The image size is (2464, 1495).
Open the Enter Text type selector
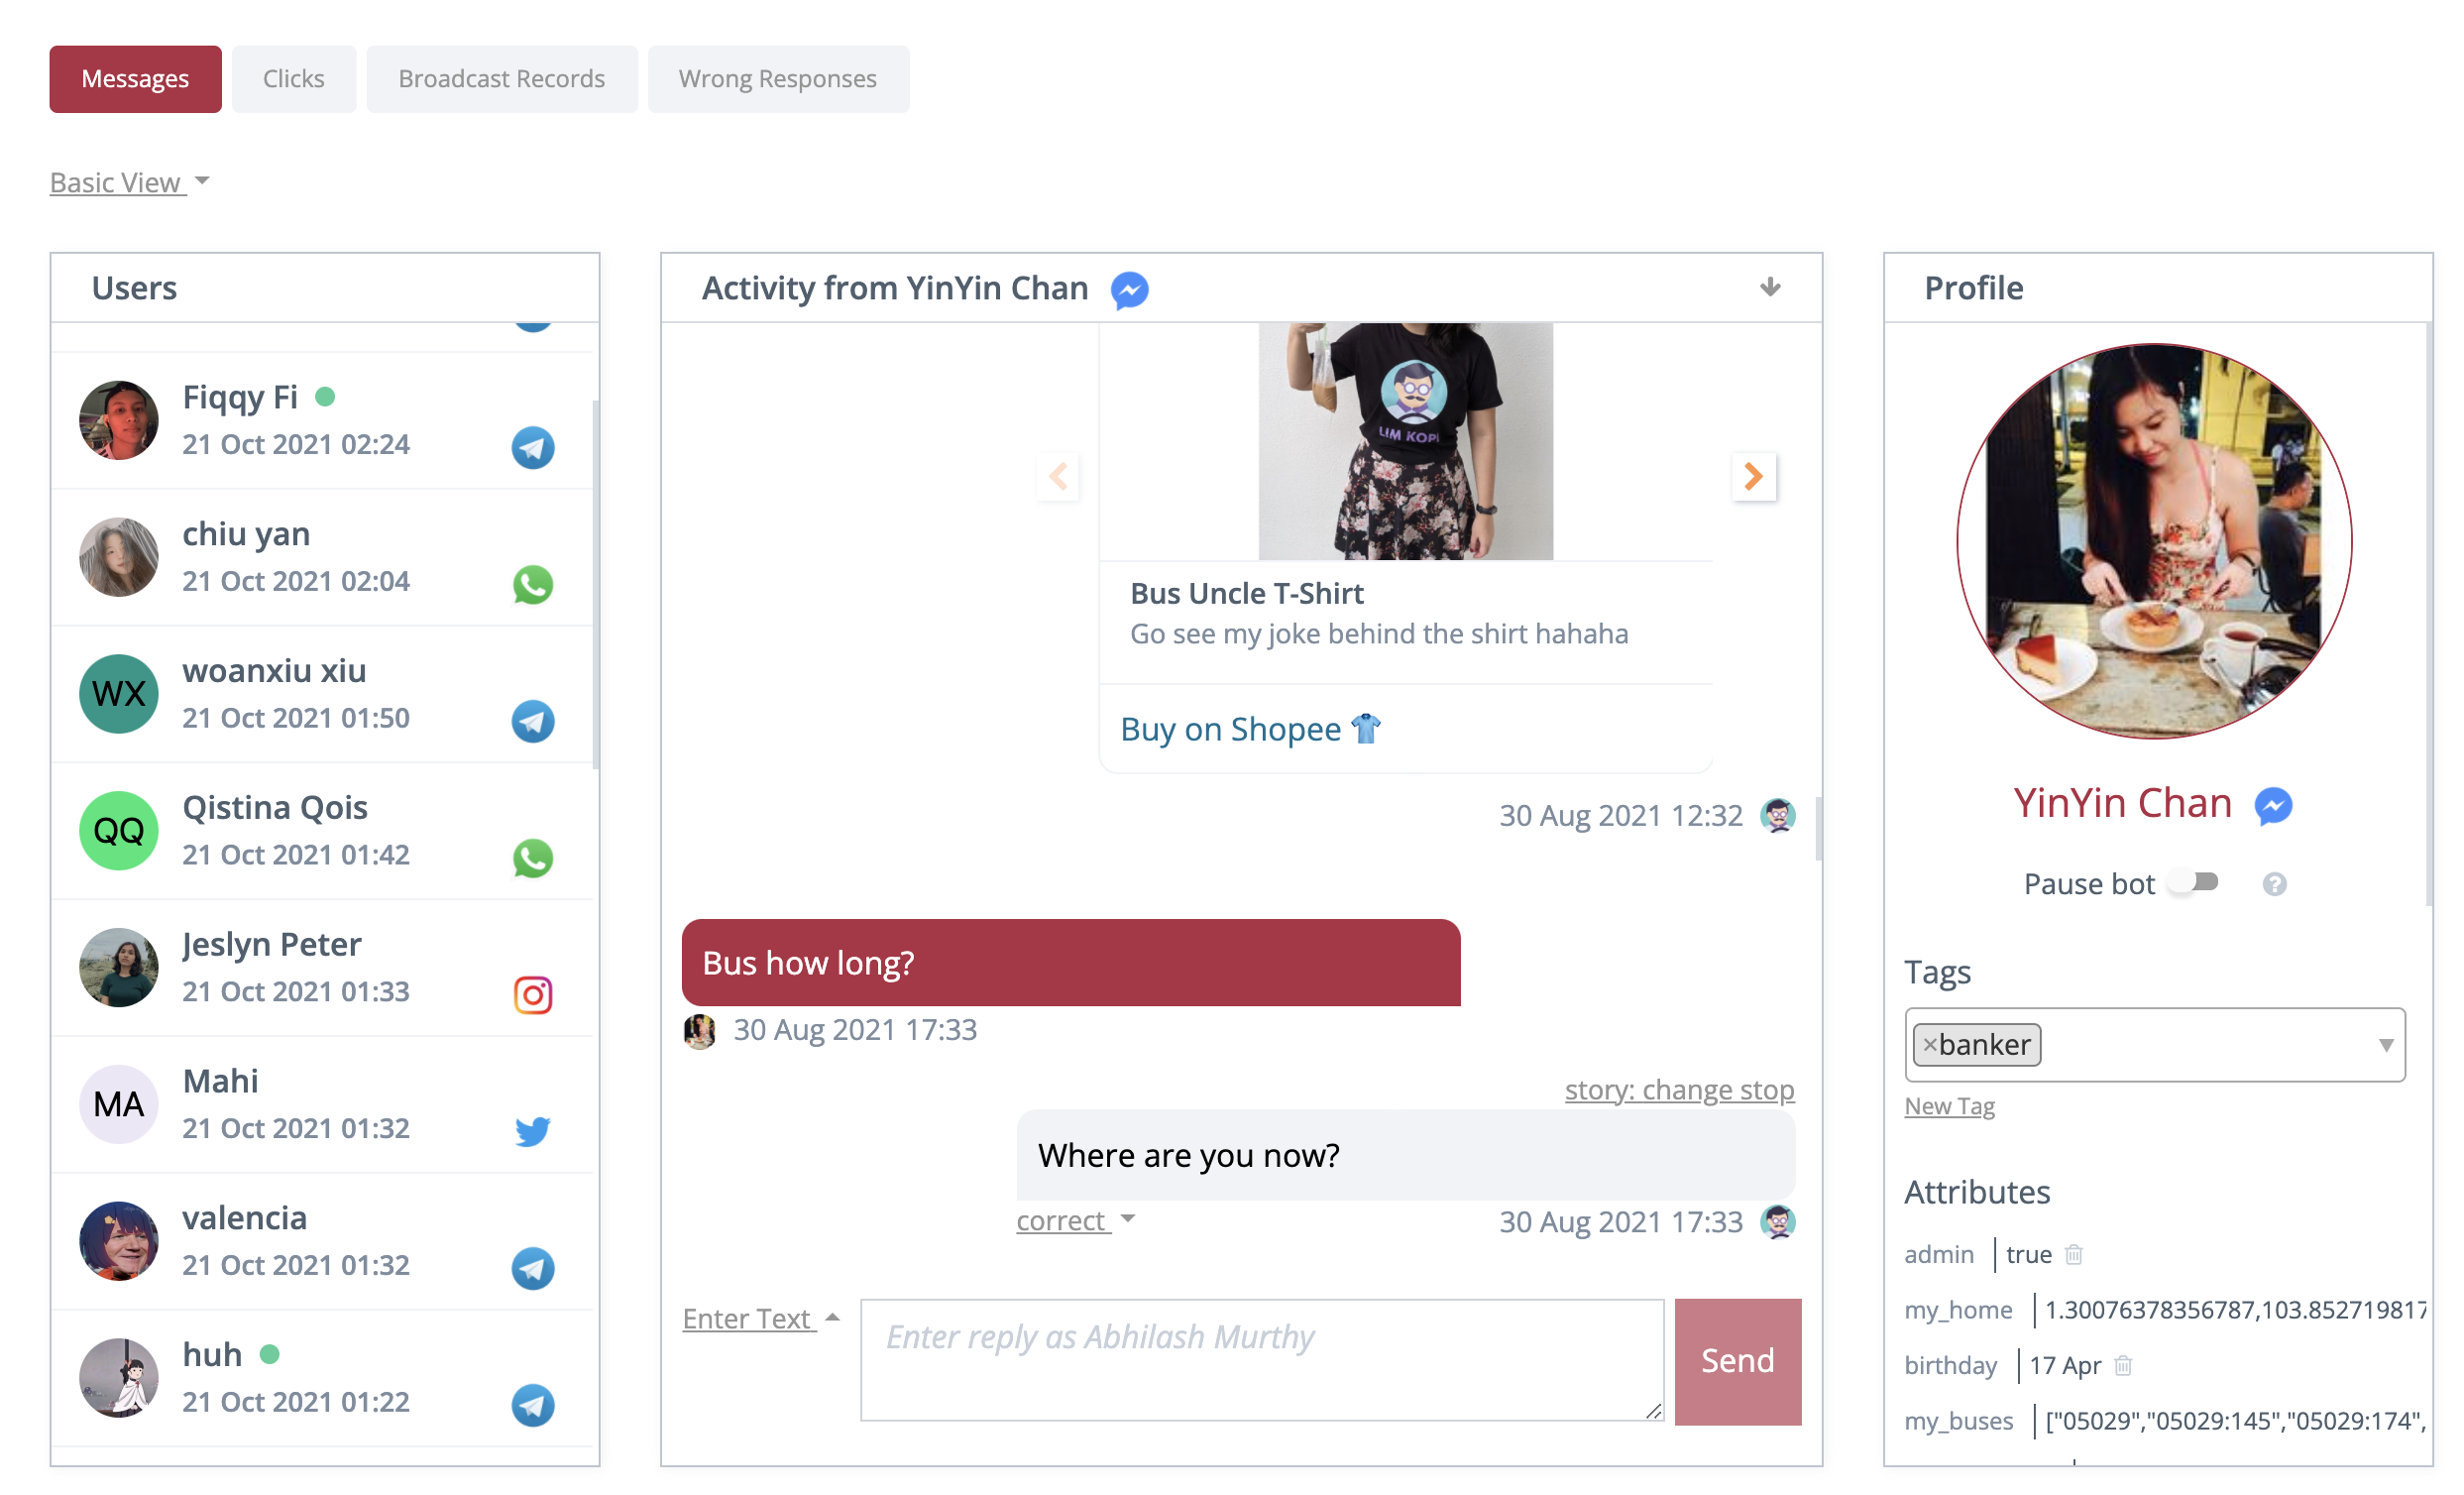point(760,1319)
